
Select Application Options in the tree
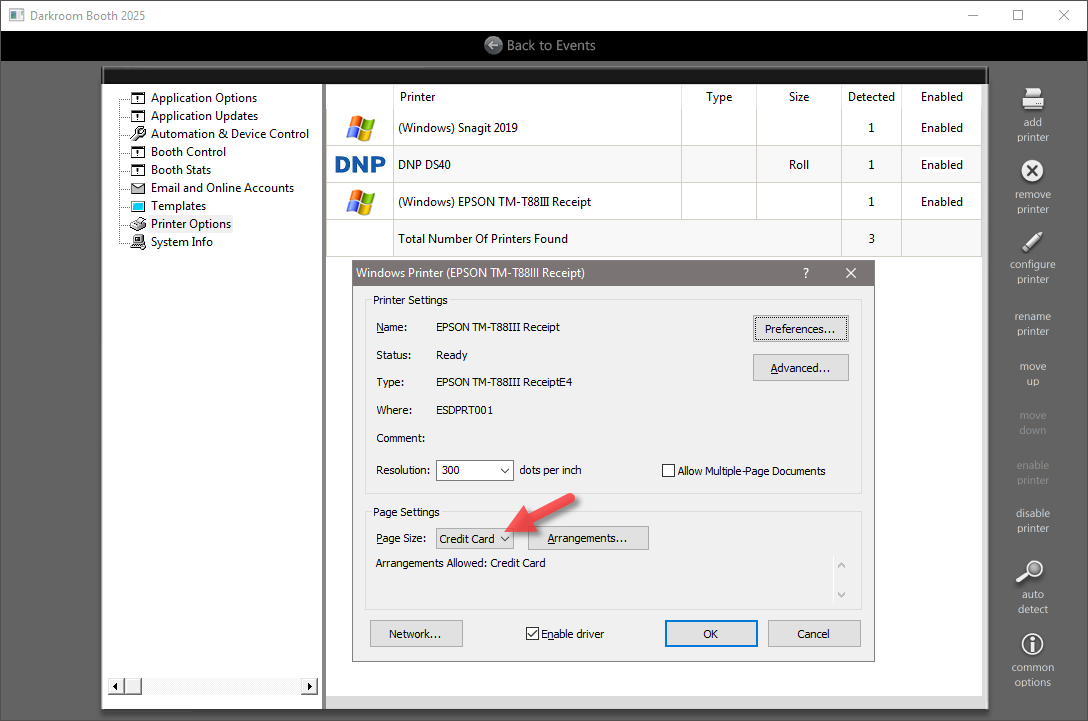[x=204, y=98]
